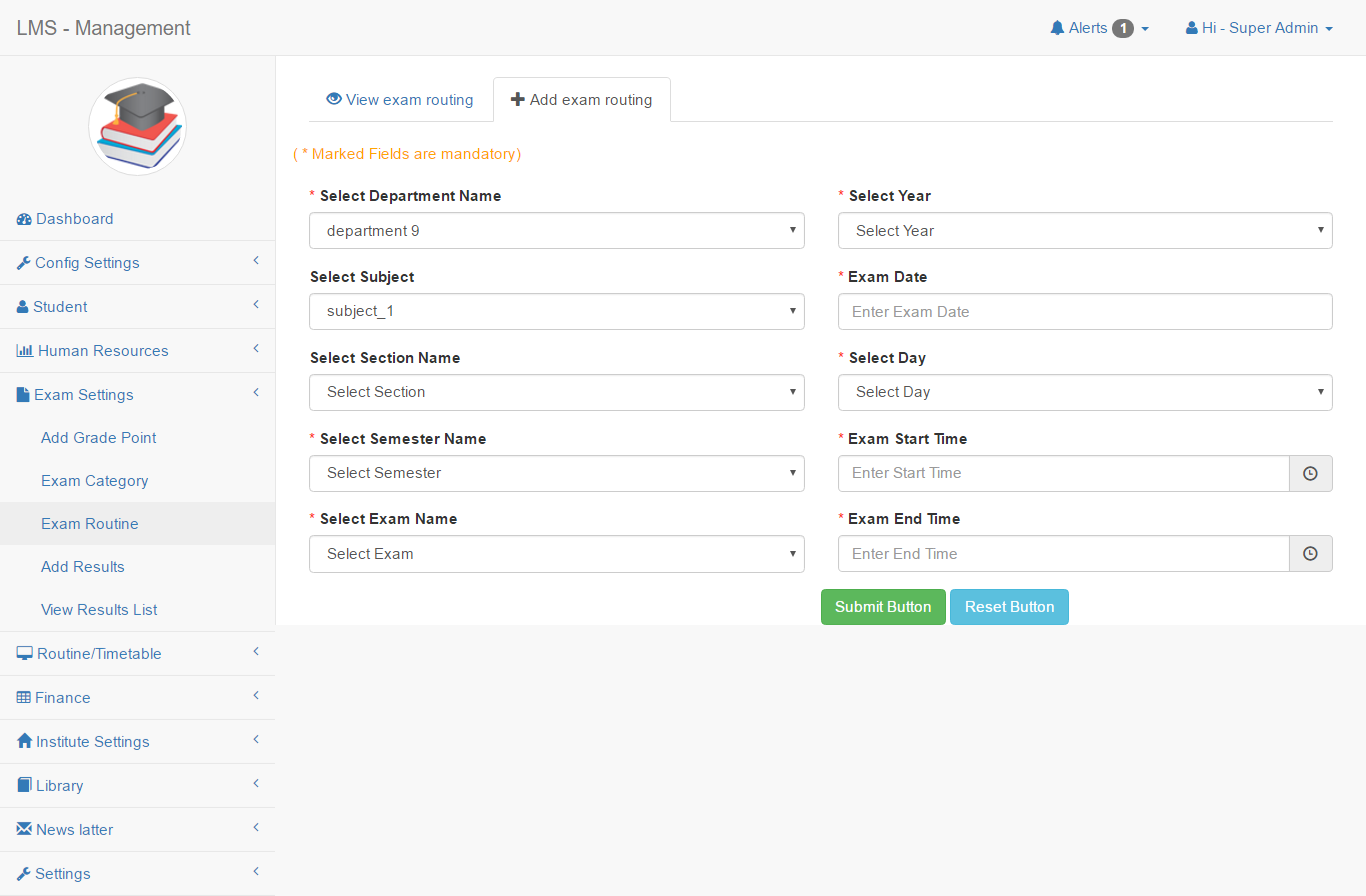
Task: Open the clock picker for Exam Start Time
Action: (x=1310, y=473)
